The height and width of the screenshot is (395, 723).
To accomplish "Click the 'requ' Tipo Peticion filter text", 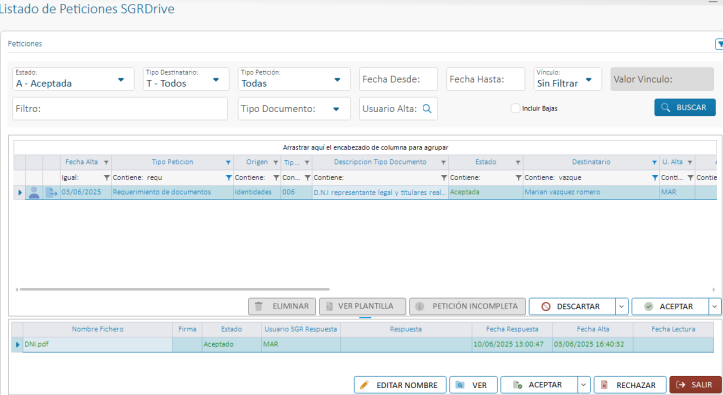I will 154,178.
